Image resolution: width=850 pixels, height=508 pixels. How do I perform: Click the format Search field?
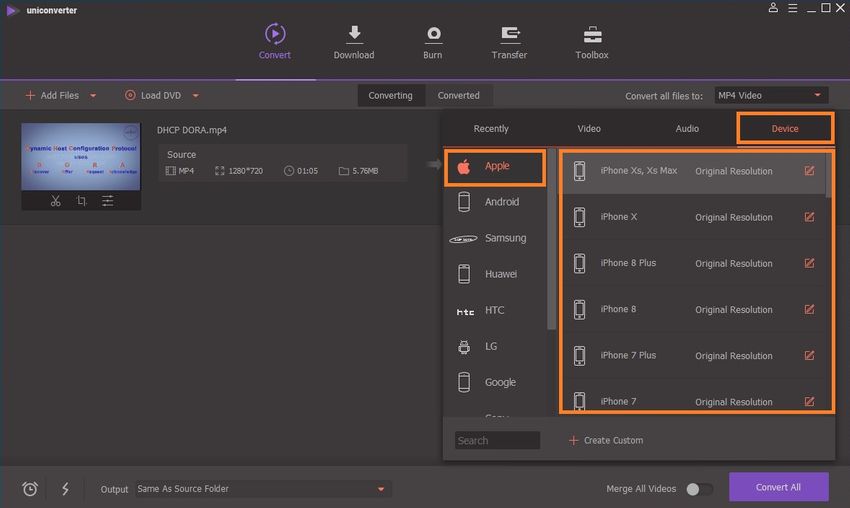point(497,440)
